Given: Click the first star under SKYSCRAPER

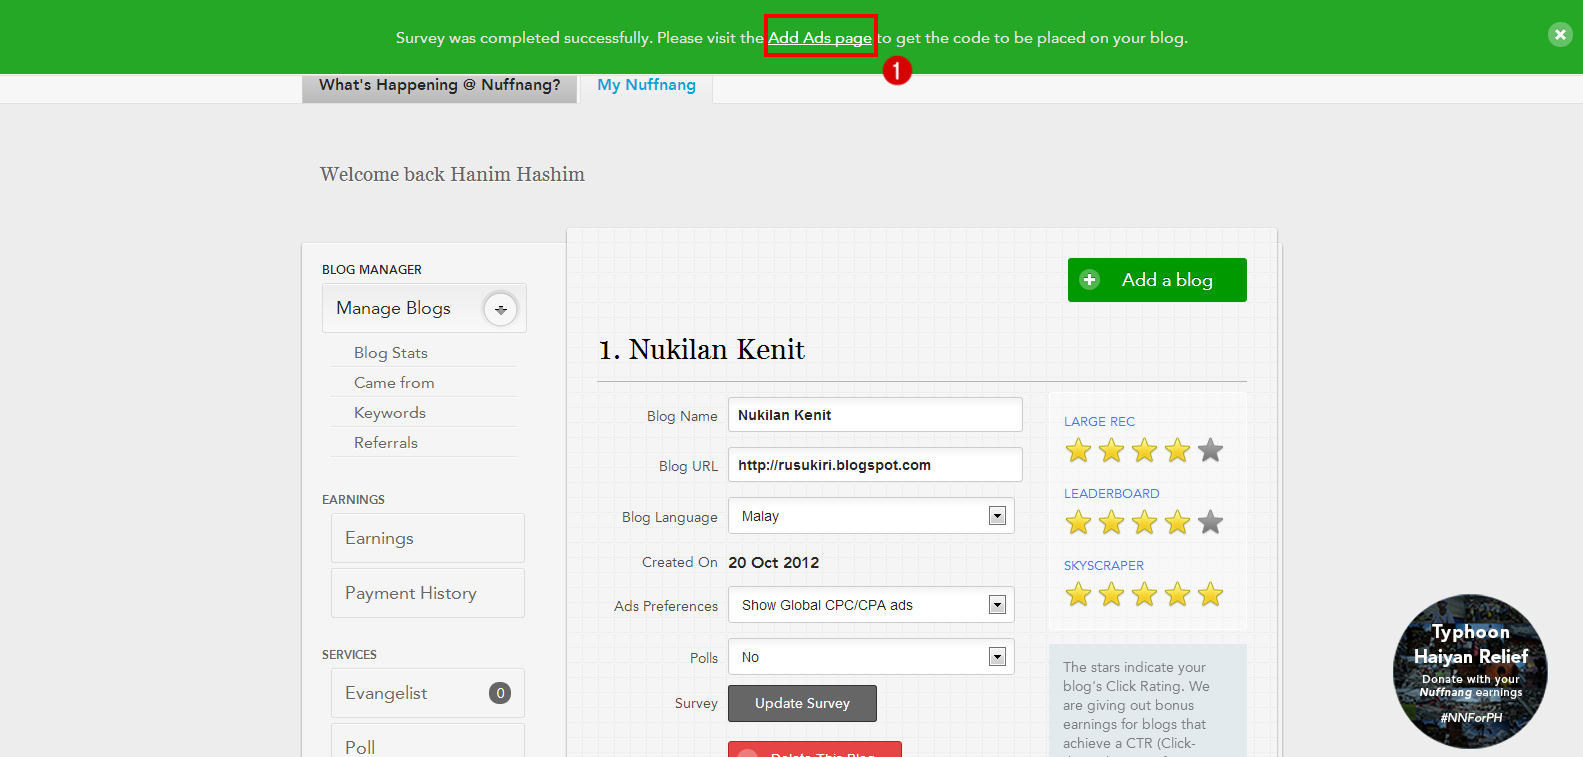Looking at the screenshot, I should tap(1078, 595).
